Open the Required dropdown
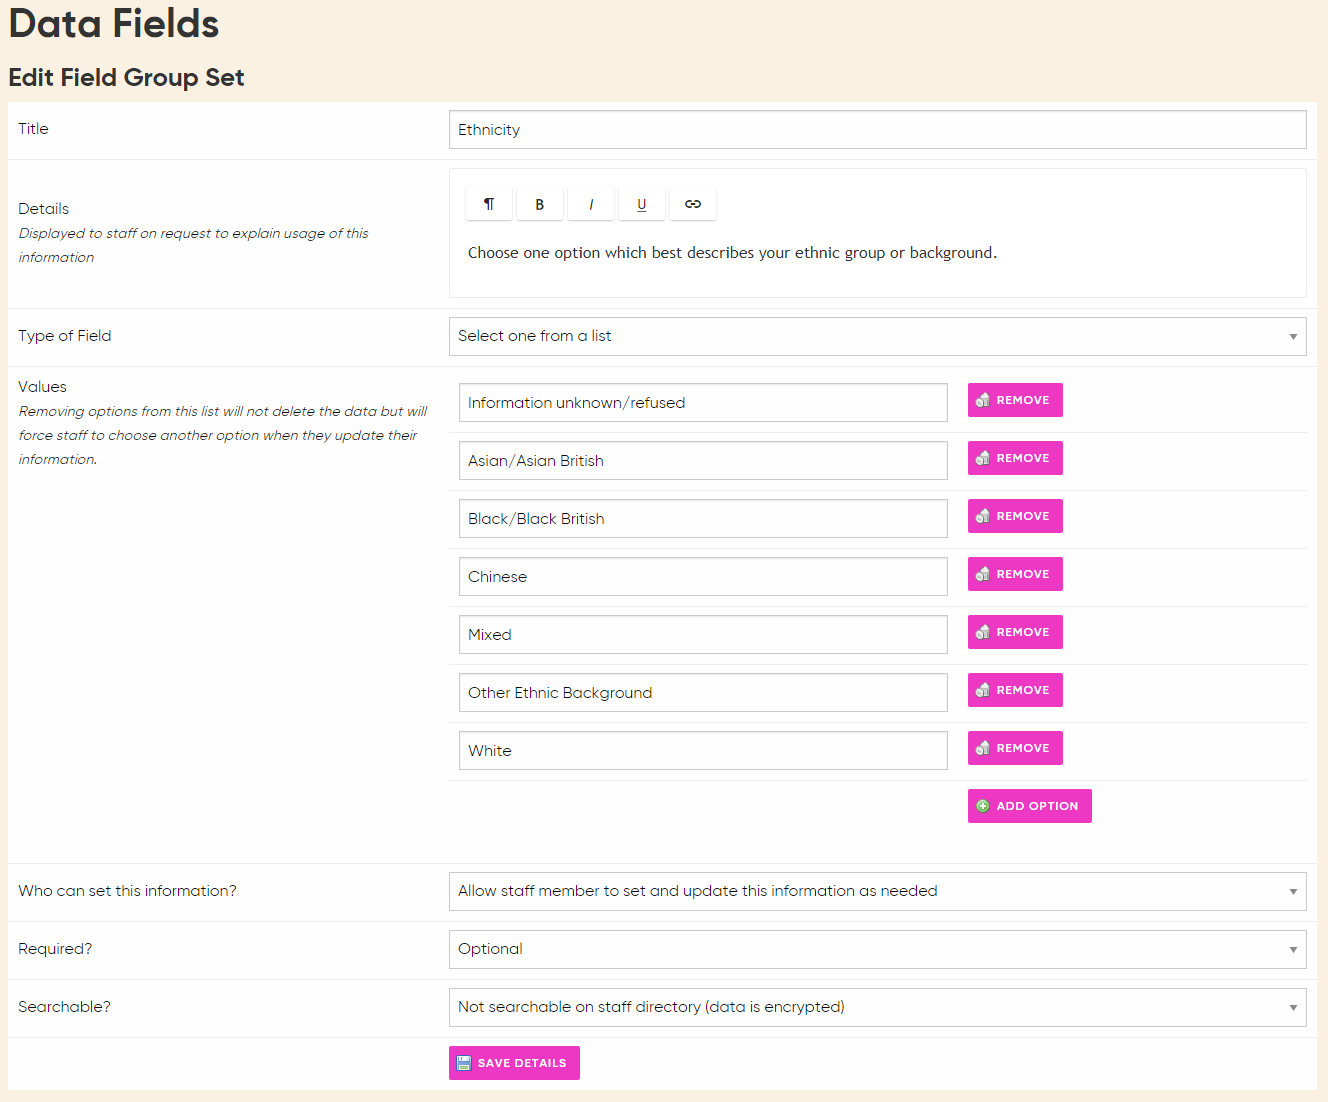The image size is (1328, 1102). (x=877, y=950)
